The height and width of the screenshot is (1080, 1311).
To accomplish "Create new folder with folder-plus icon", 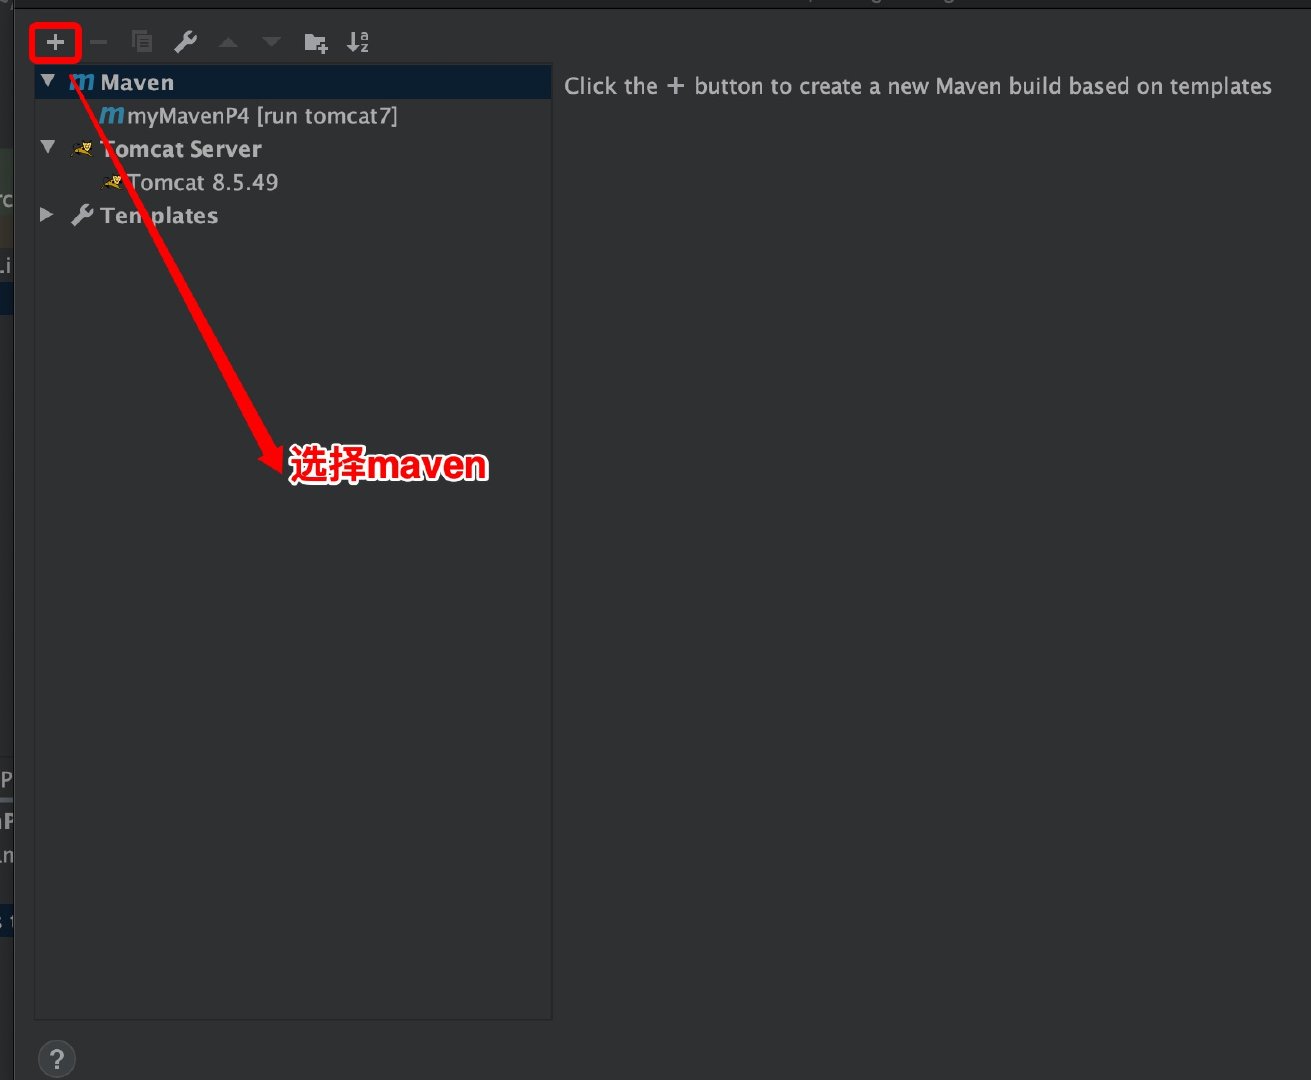I will pos(315,42).
